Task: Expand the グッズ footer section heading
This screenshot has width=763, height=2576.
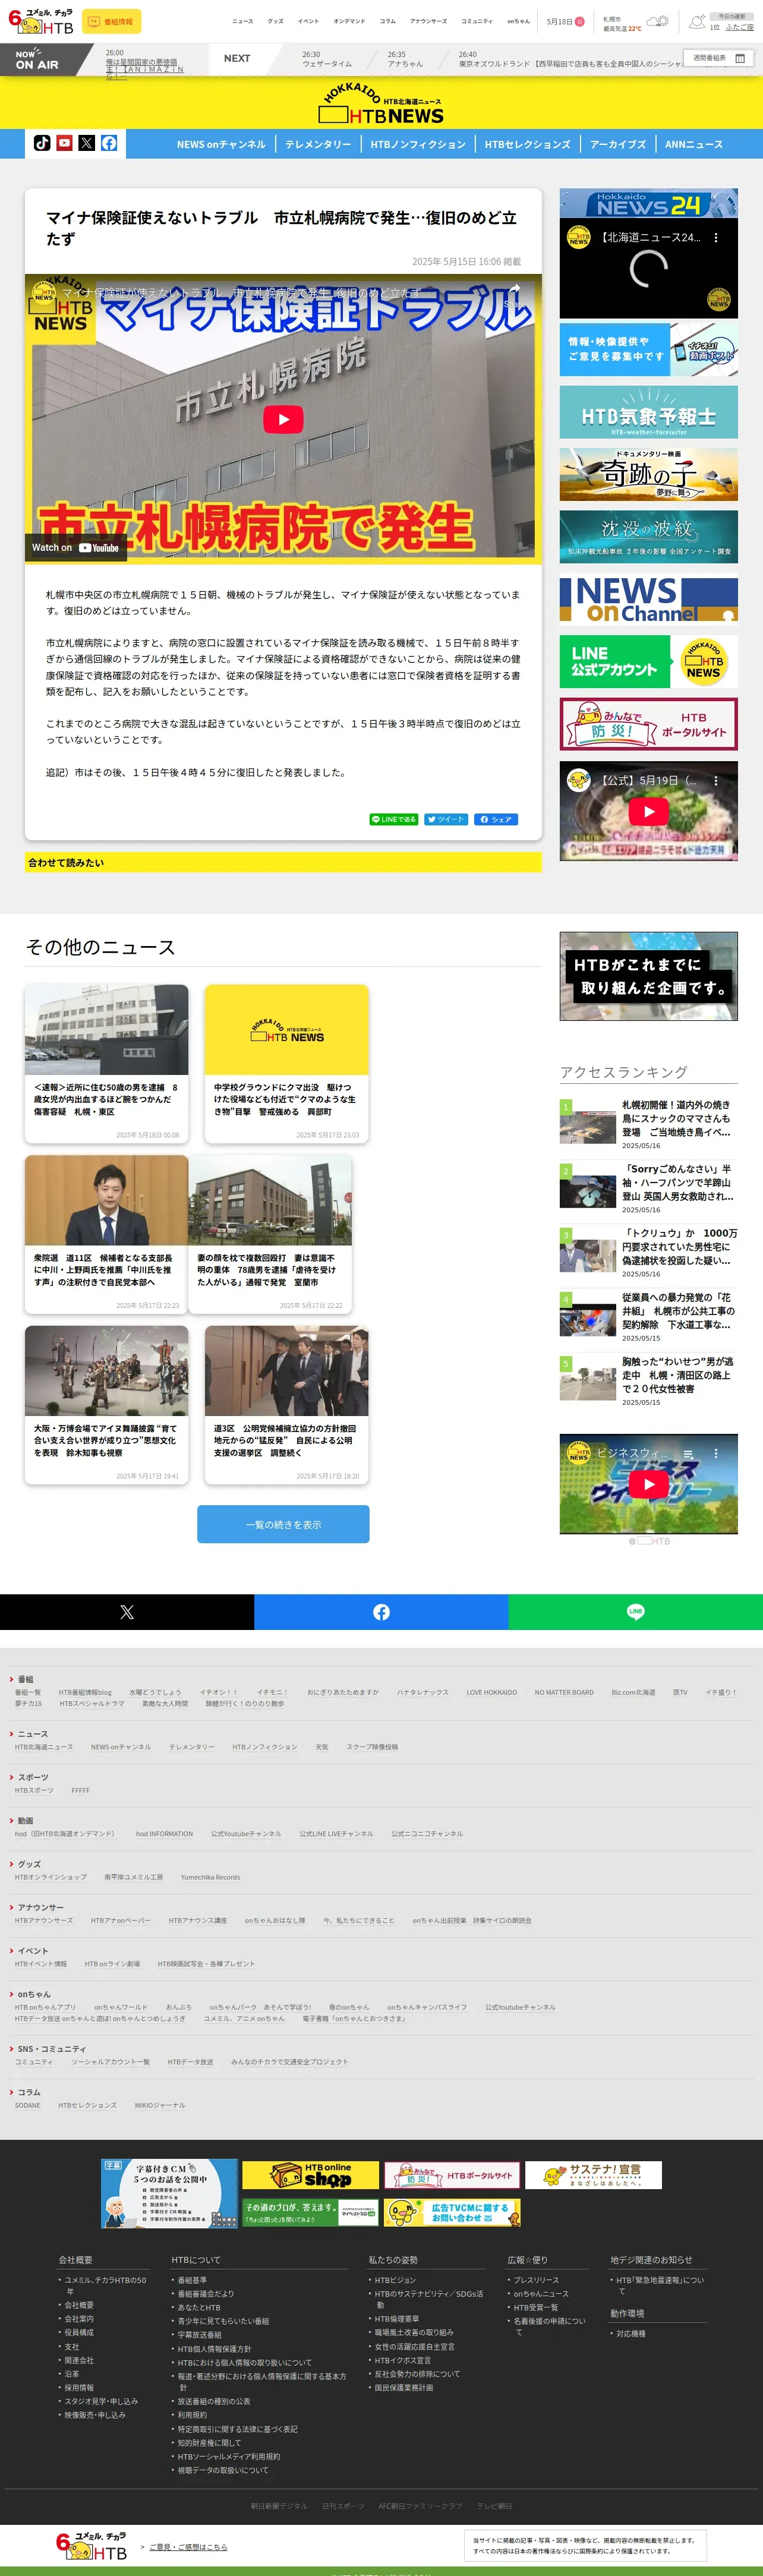Action: (x=29, y=1864)
